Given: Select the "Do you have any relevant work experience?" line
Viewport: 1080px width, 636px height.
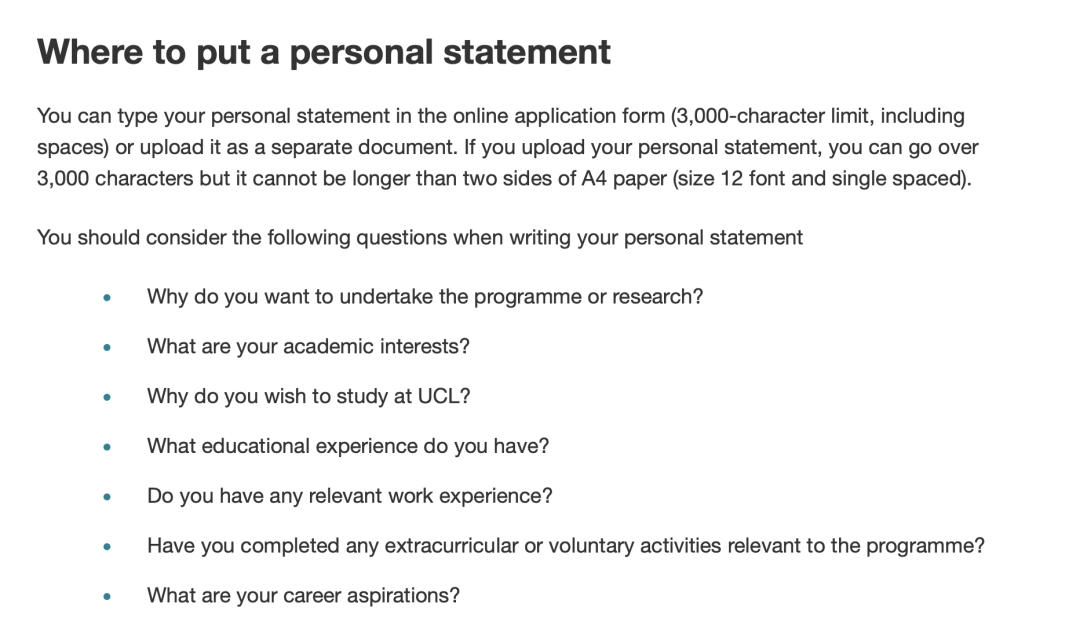Looking at the screenshot, I should point(350,496).
